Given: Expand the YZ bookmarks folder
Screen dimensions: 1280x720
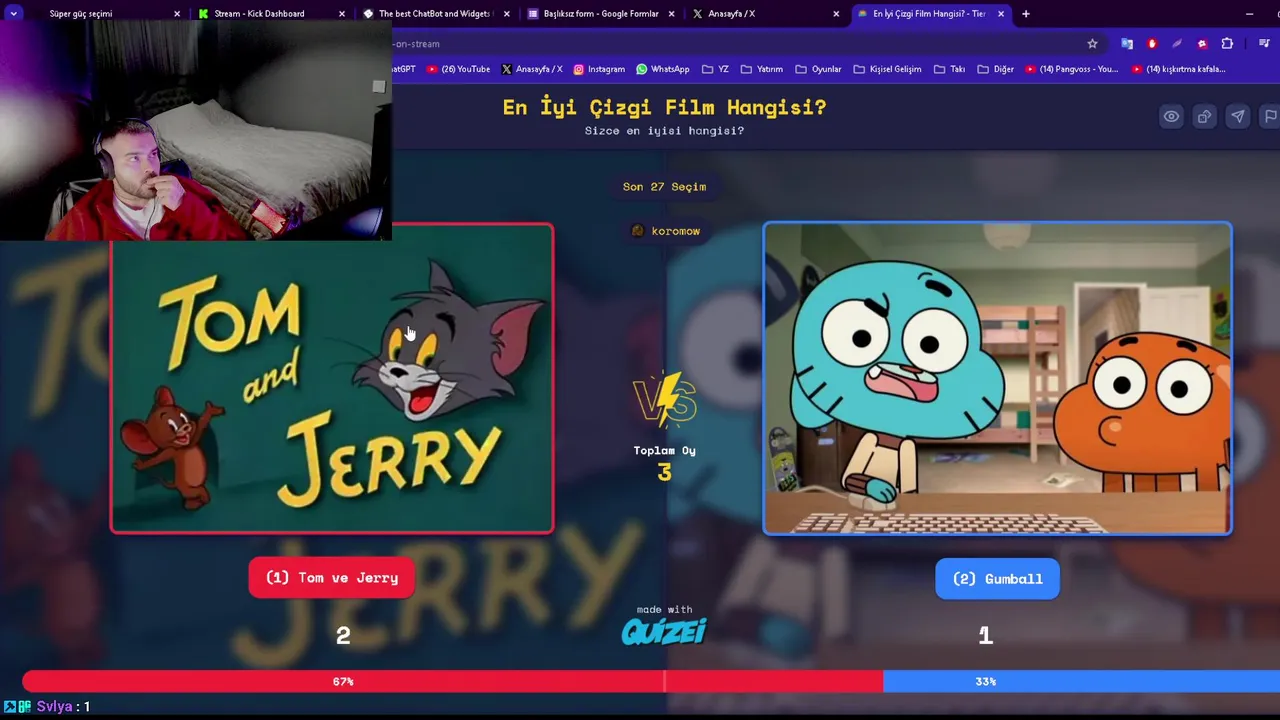Looking at the screenshot, I should point(715,69).
